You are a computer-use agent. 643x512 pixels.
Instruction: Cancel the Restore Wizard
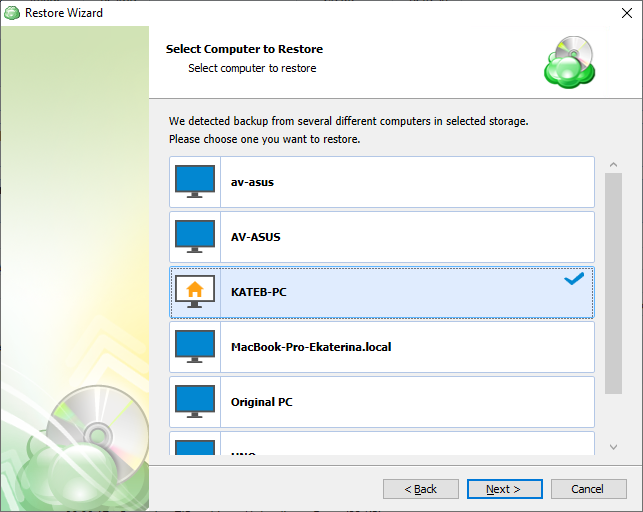click(587, 489)
